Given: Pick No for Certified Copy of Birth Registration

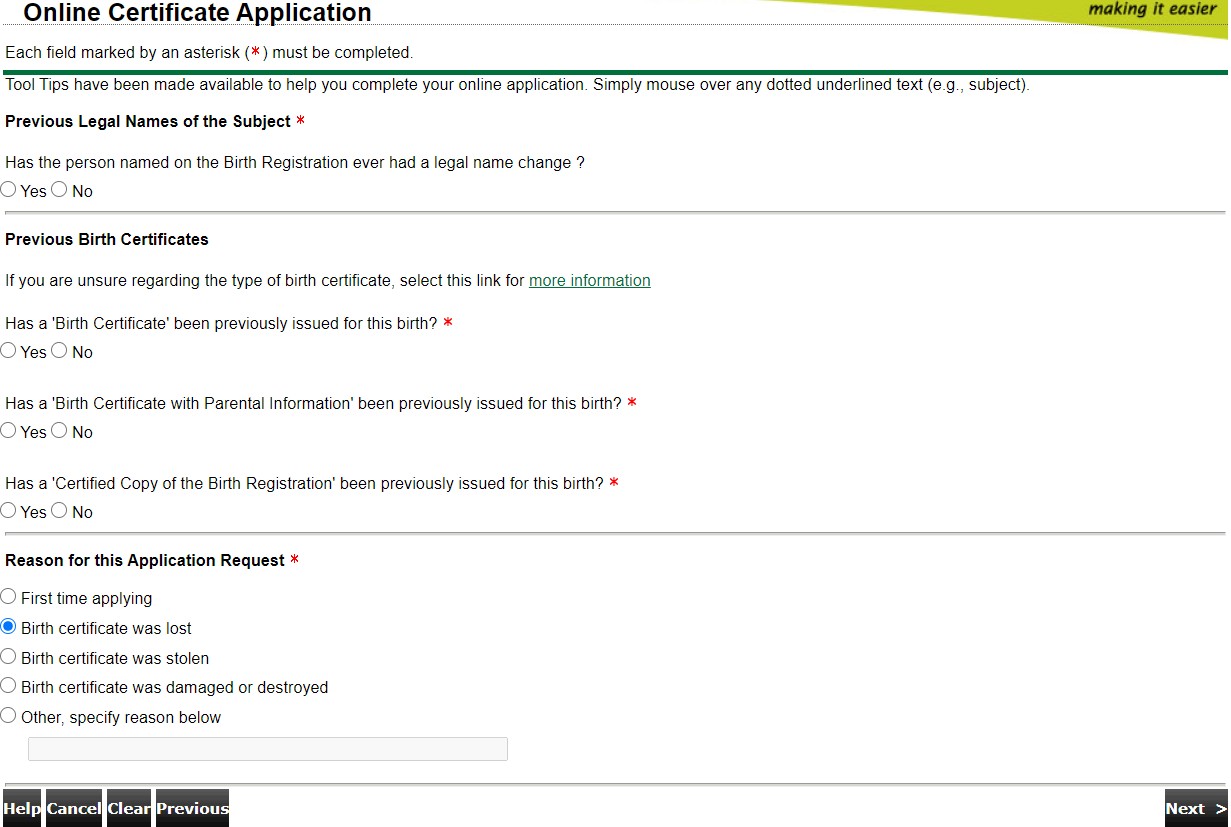Looking at the screenshot, I should 59,510.
